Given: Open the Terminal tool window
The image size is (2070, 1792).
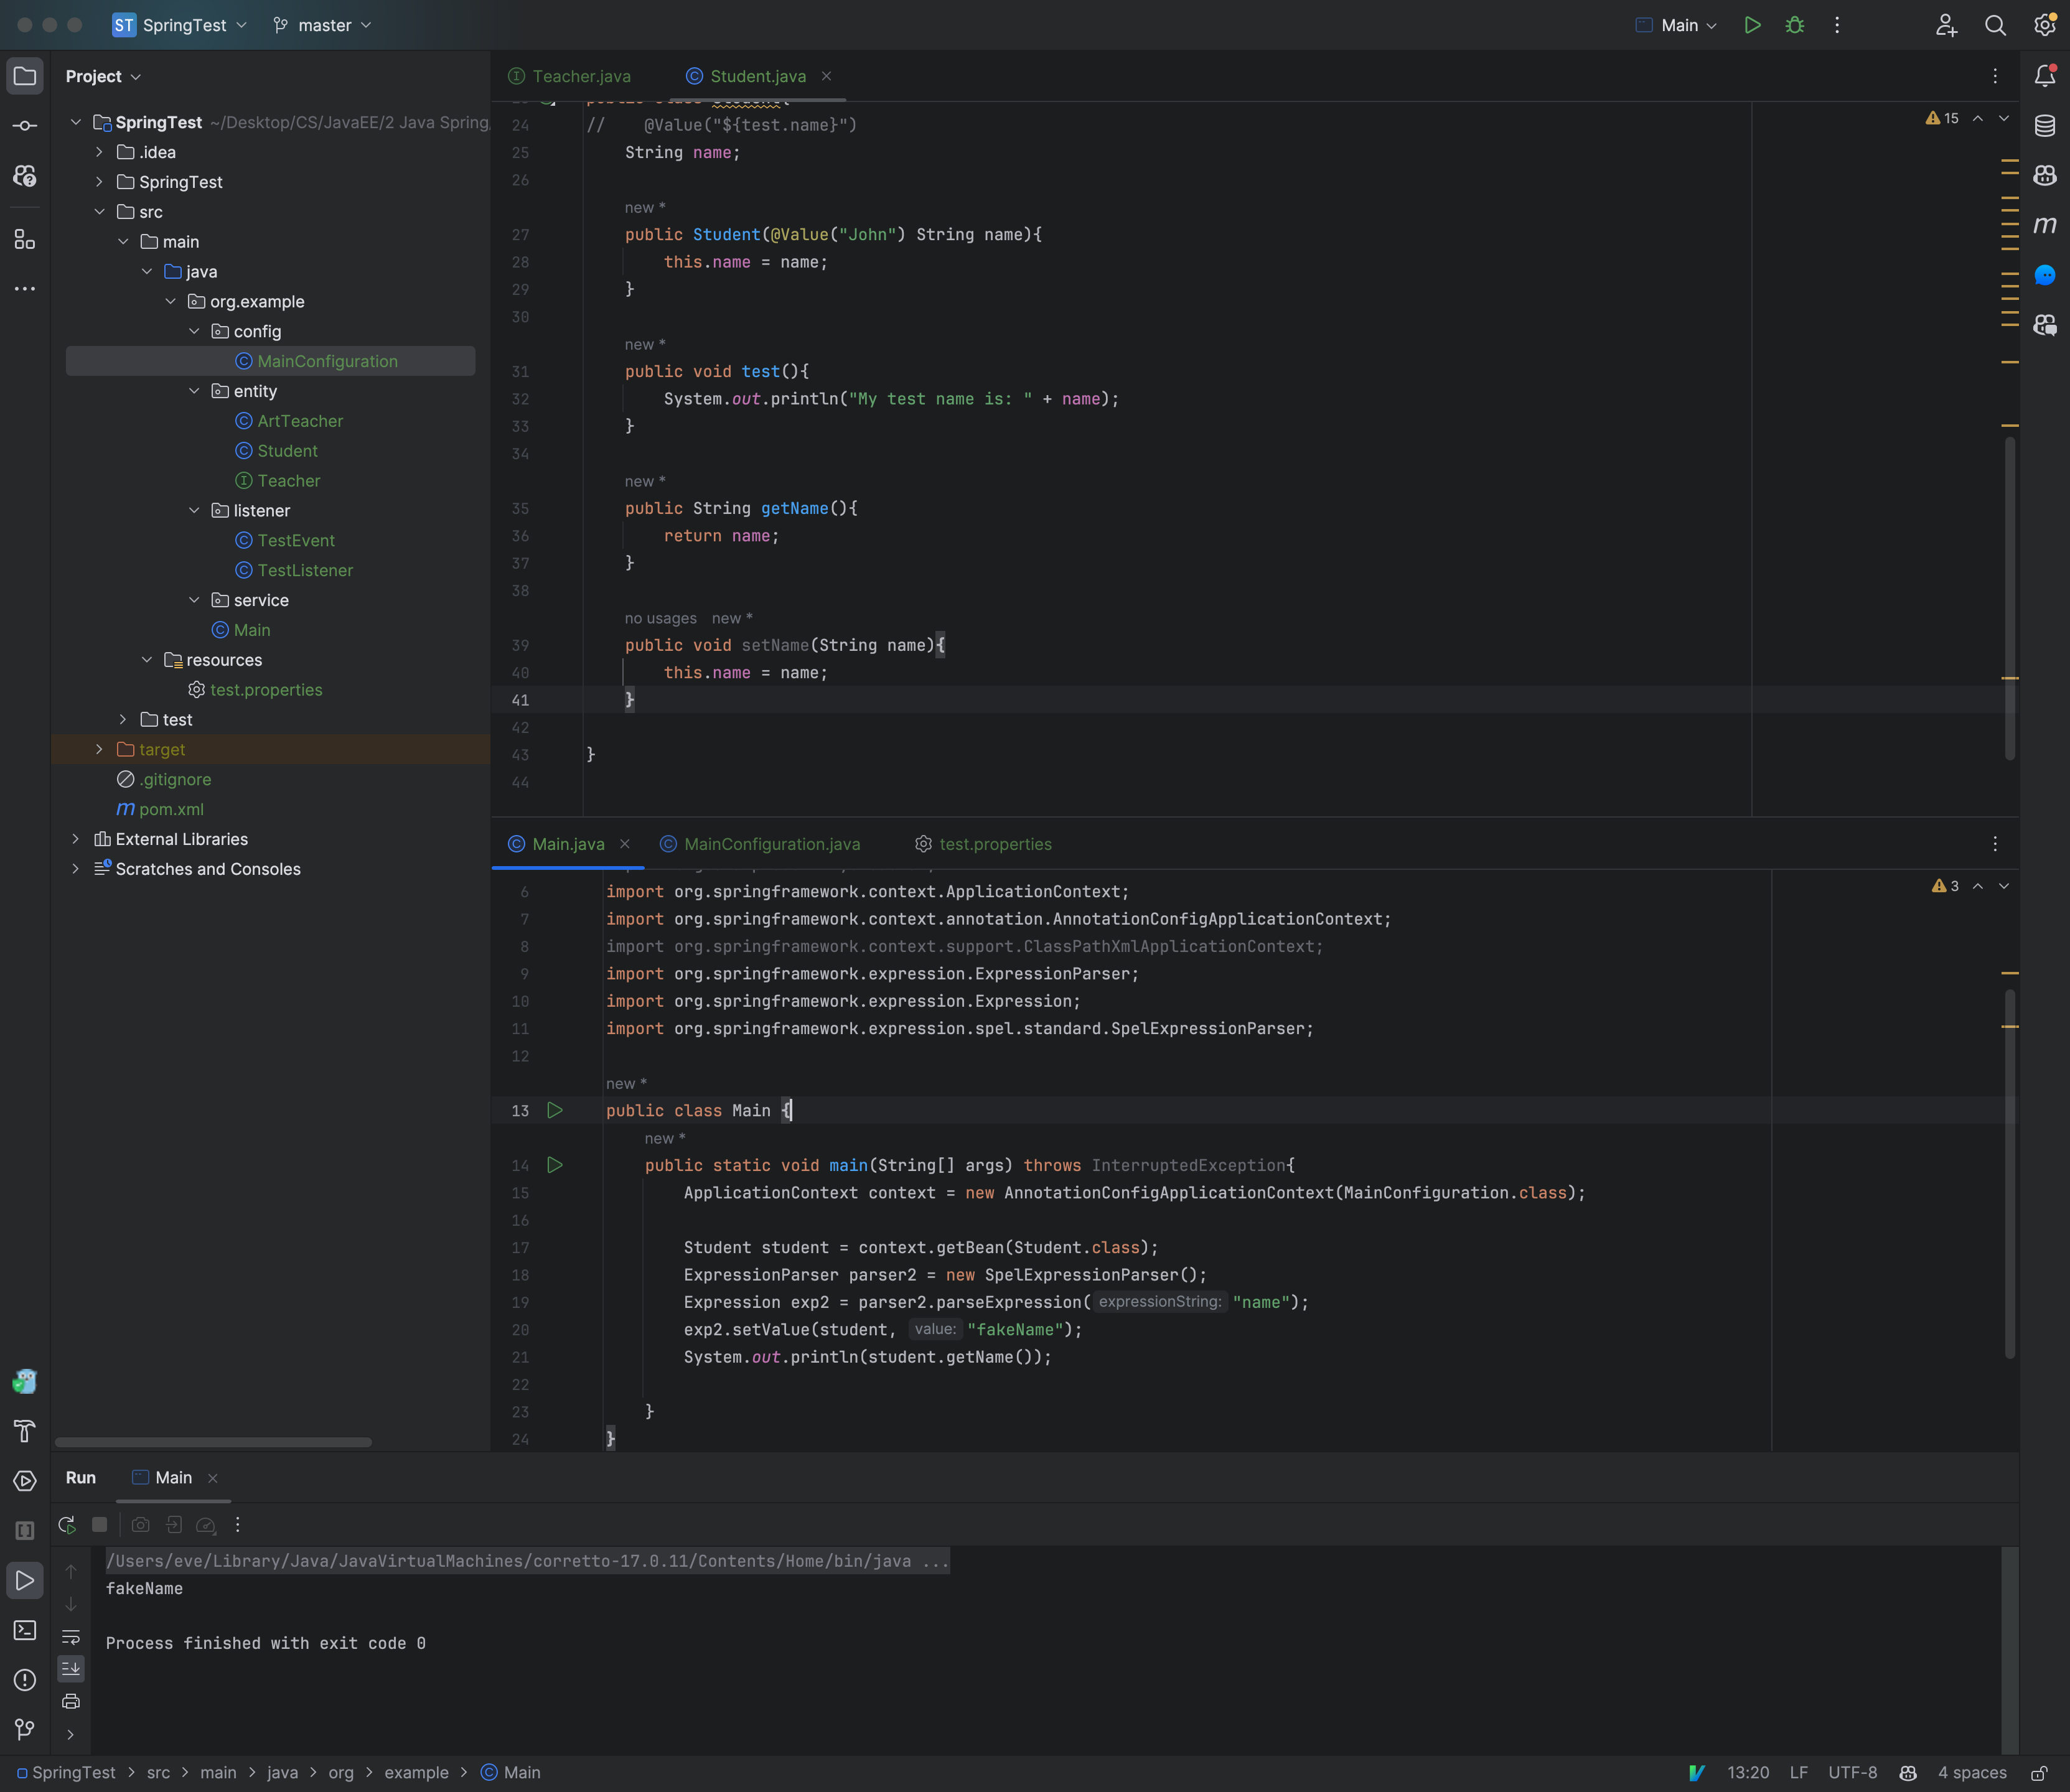Looking at the screenshot, I should pos(24,1630).
